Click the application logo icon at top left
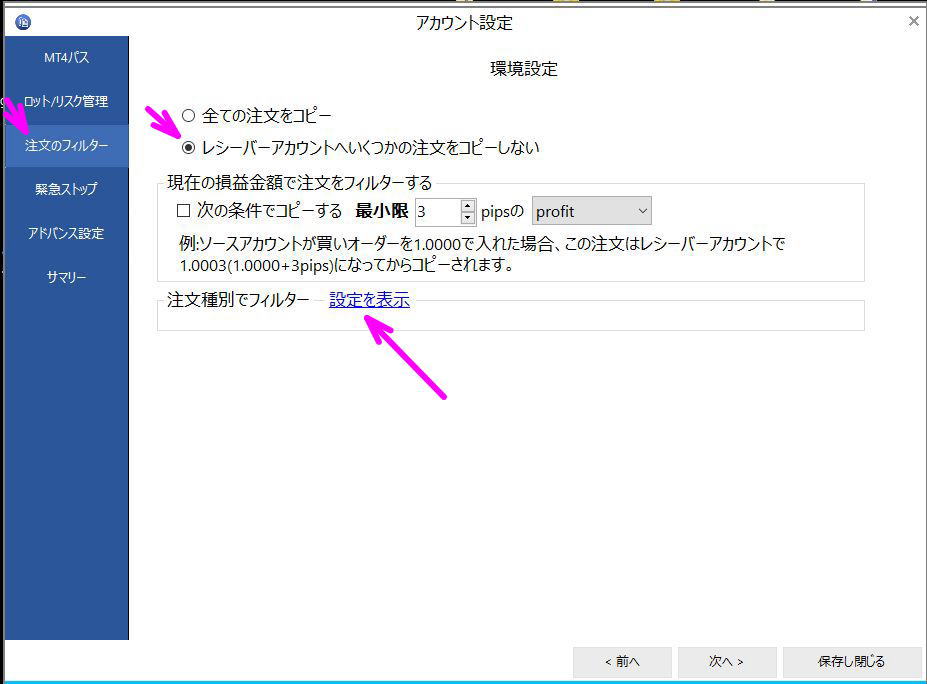Viewport: 927px width, 684px height. [22, 21]
